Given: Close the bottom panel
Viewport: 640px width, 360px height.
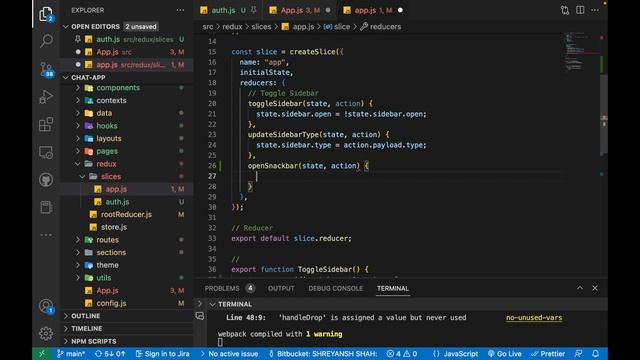Looking at the screenshot, I should 595,288.
